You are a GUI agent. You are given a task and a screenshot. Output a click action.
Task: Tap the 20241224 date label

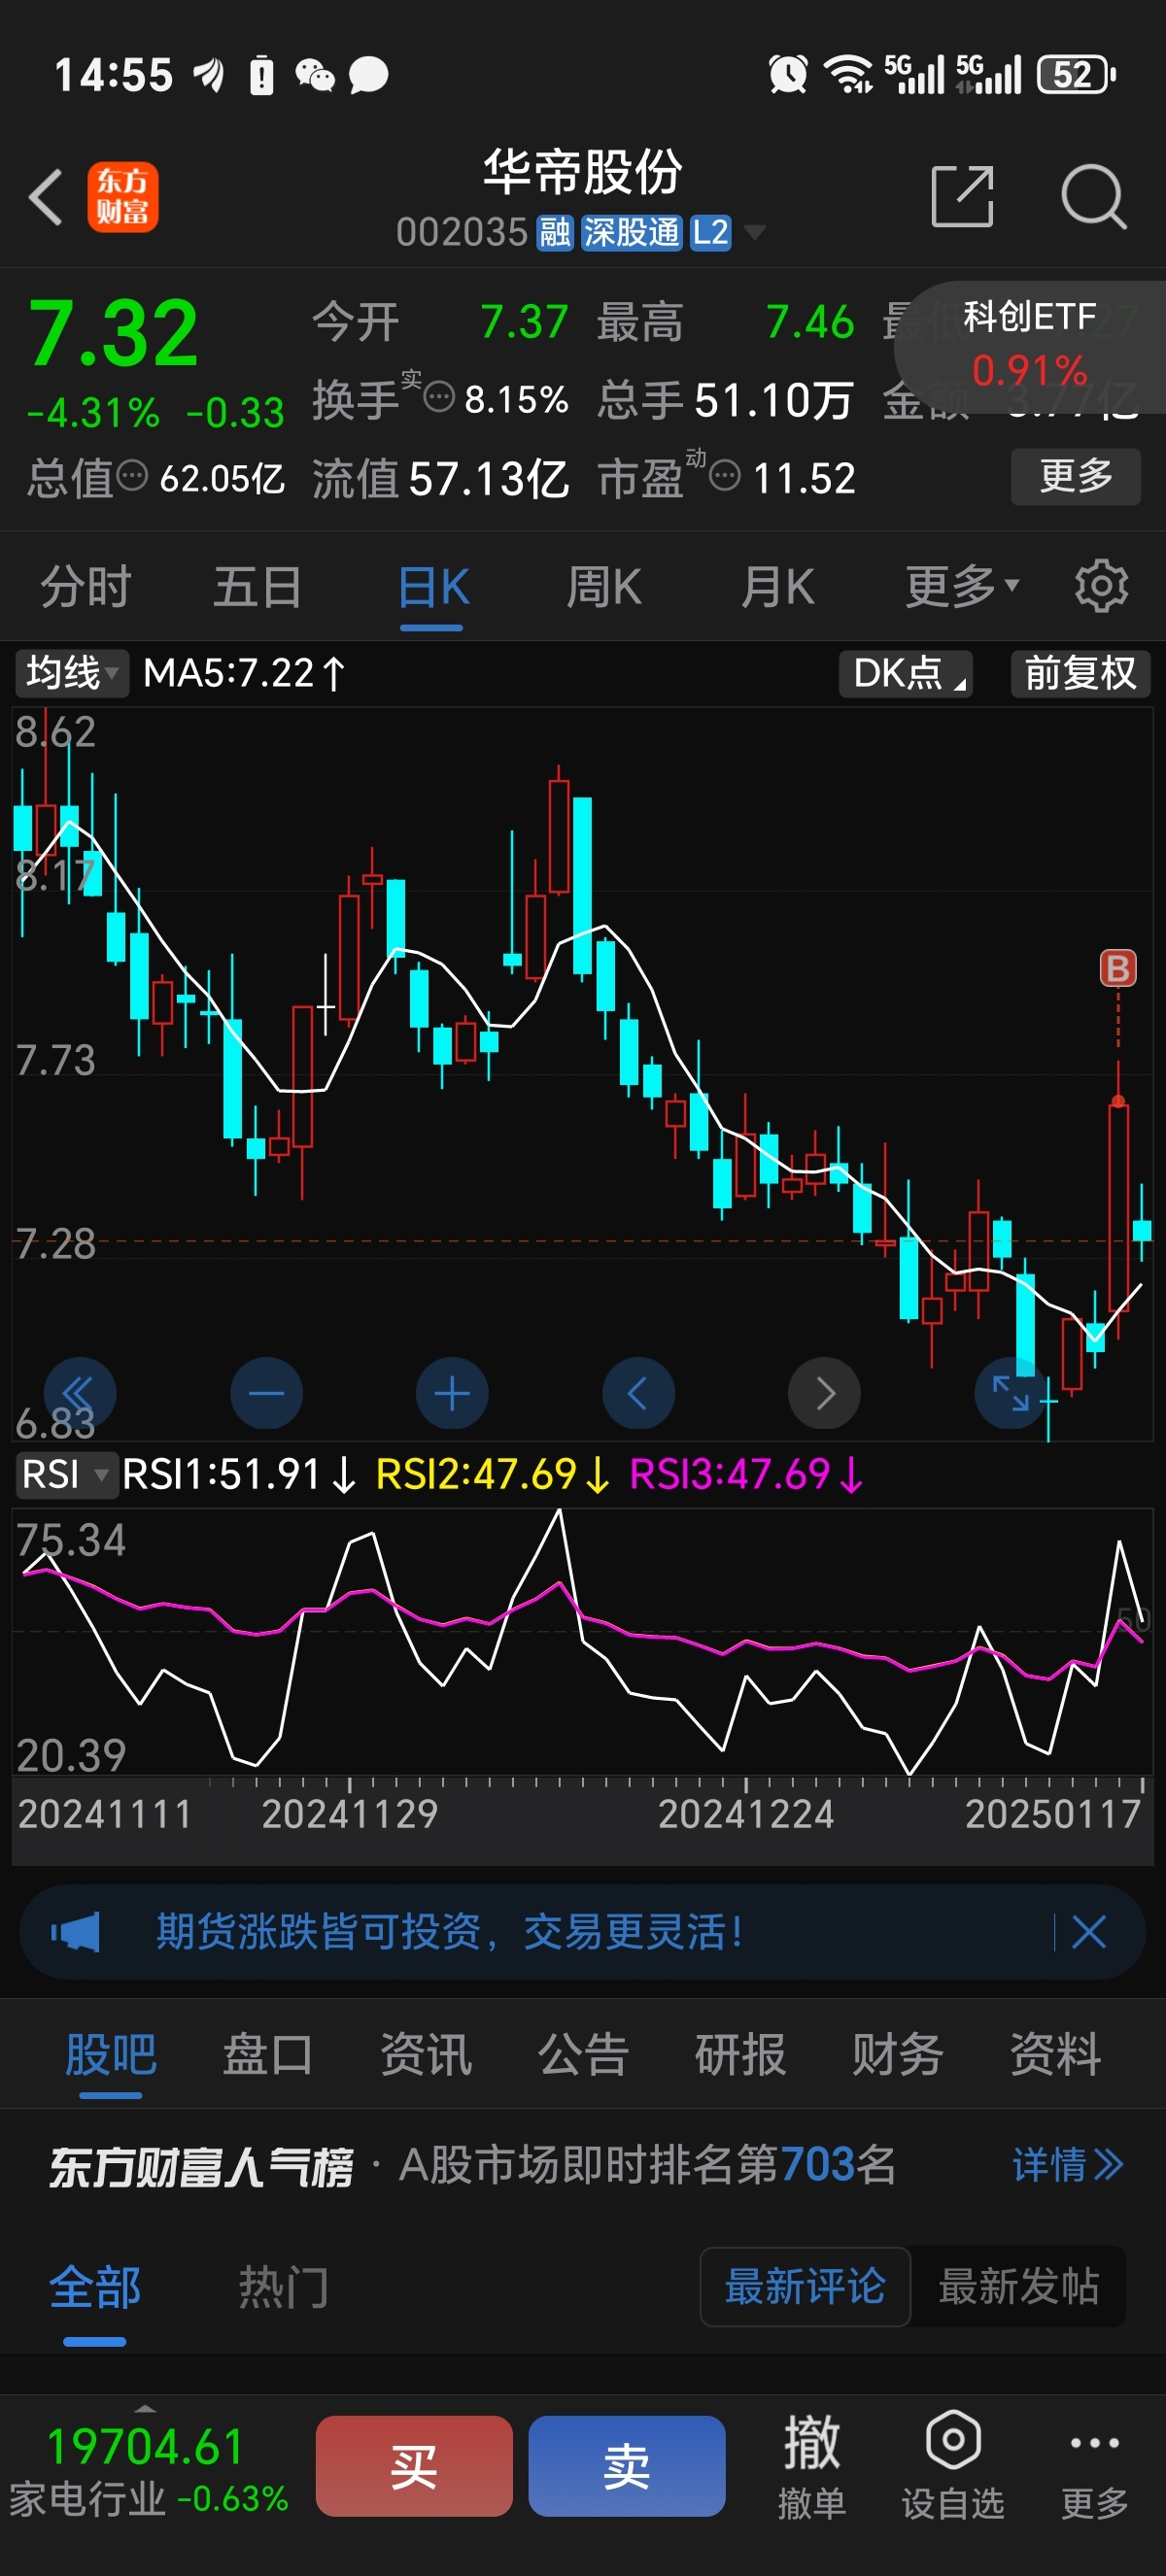(x=746, y=1814)
